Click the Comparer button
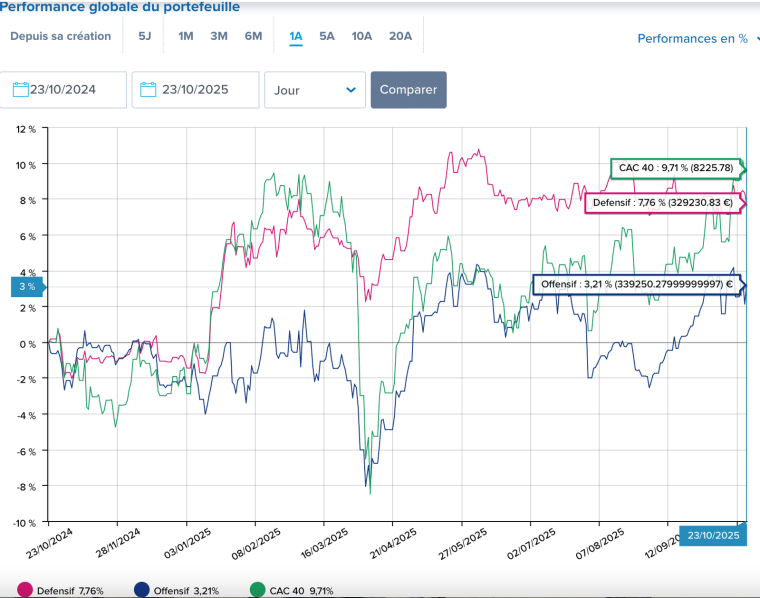Screen dimensions: 760x598 click(x=408, y=89)
